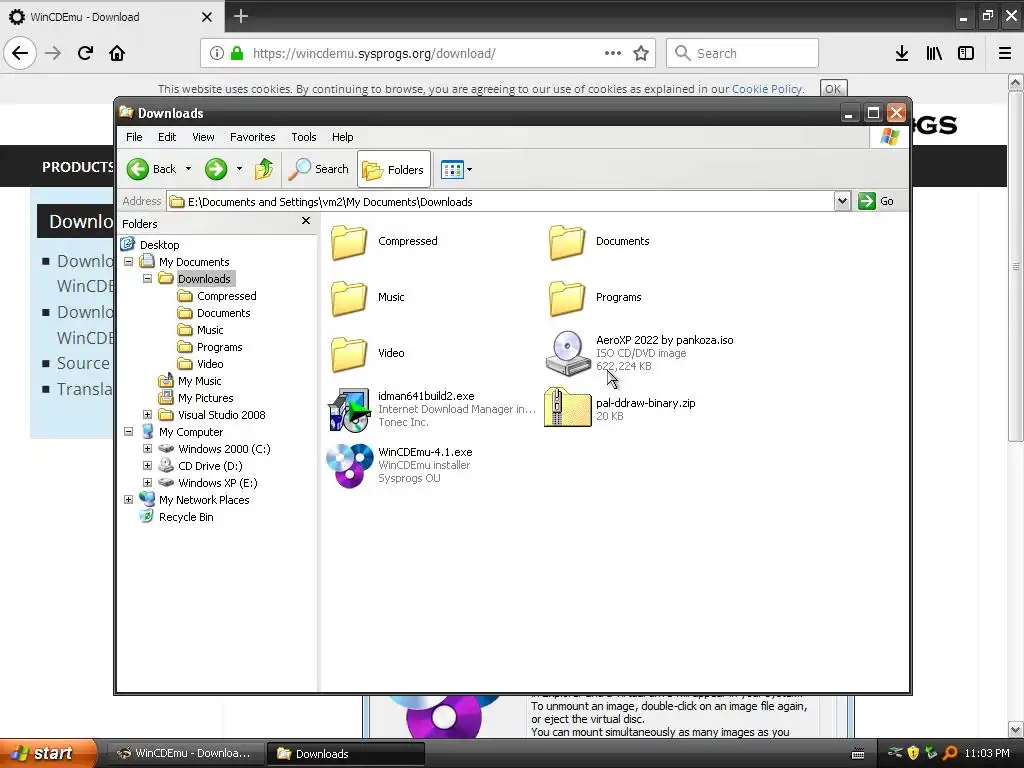Viewport: 1024px width, 768px height.
Task: Select the Music folder icon in file list
Action: tap(349, 298)
